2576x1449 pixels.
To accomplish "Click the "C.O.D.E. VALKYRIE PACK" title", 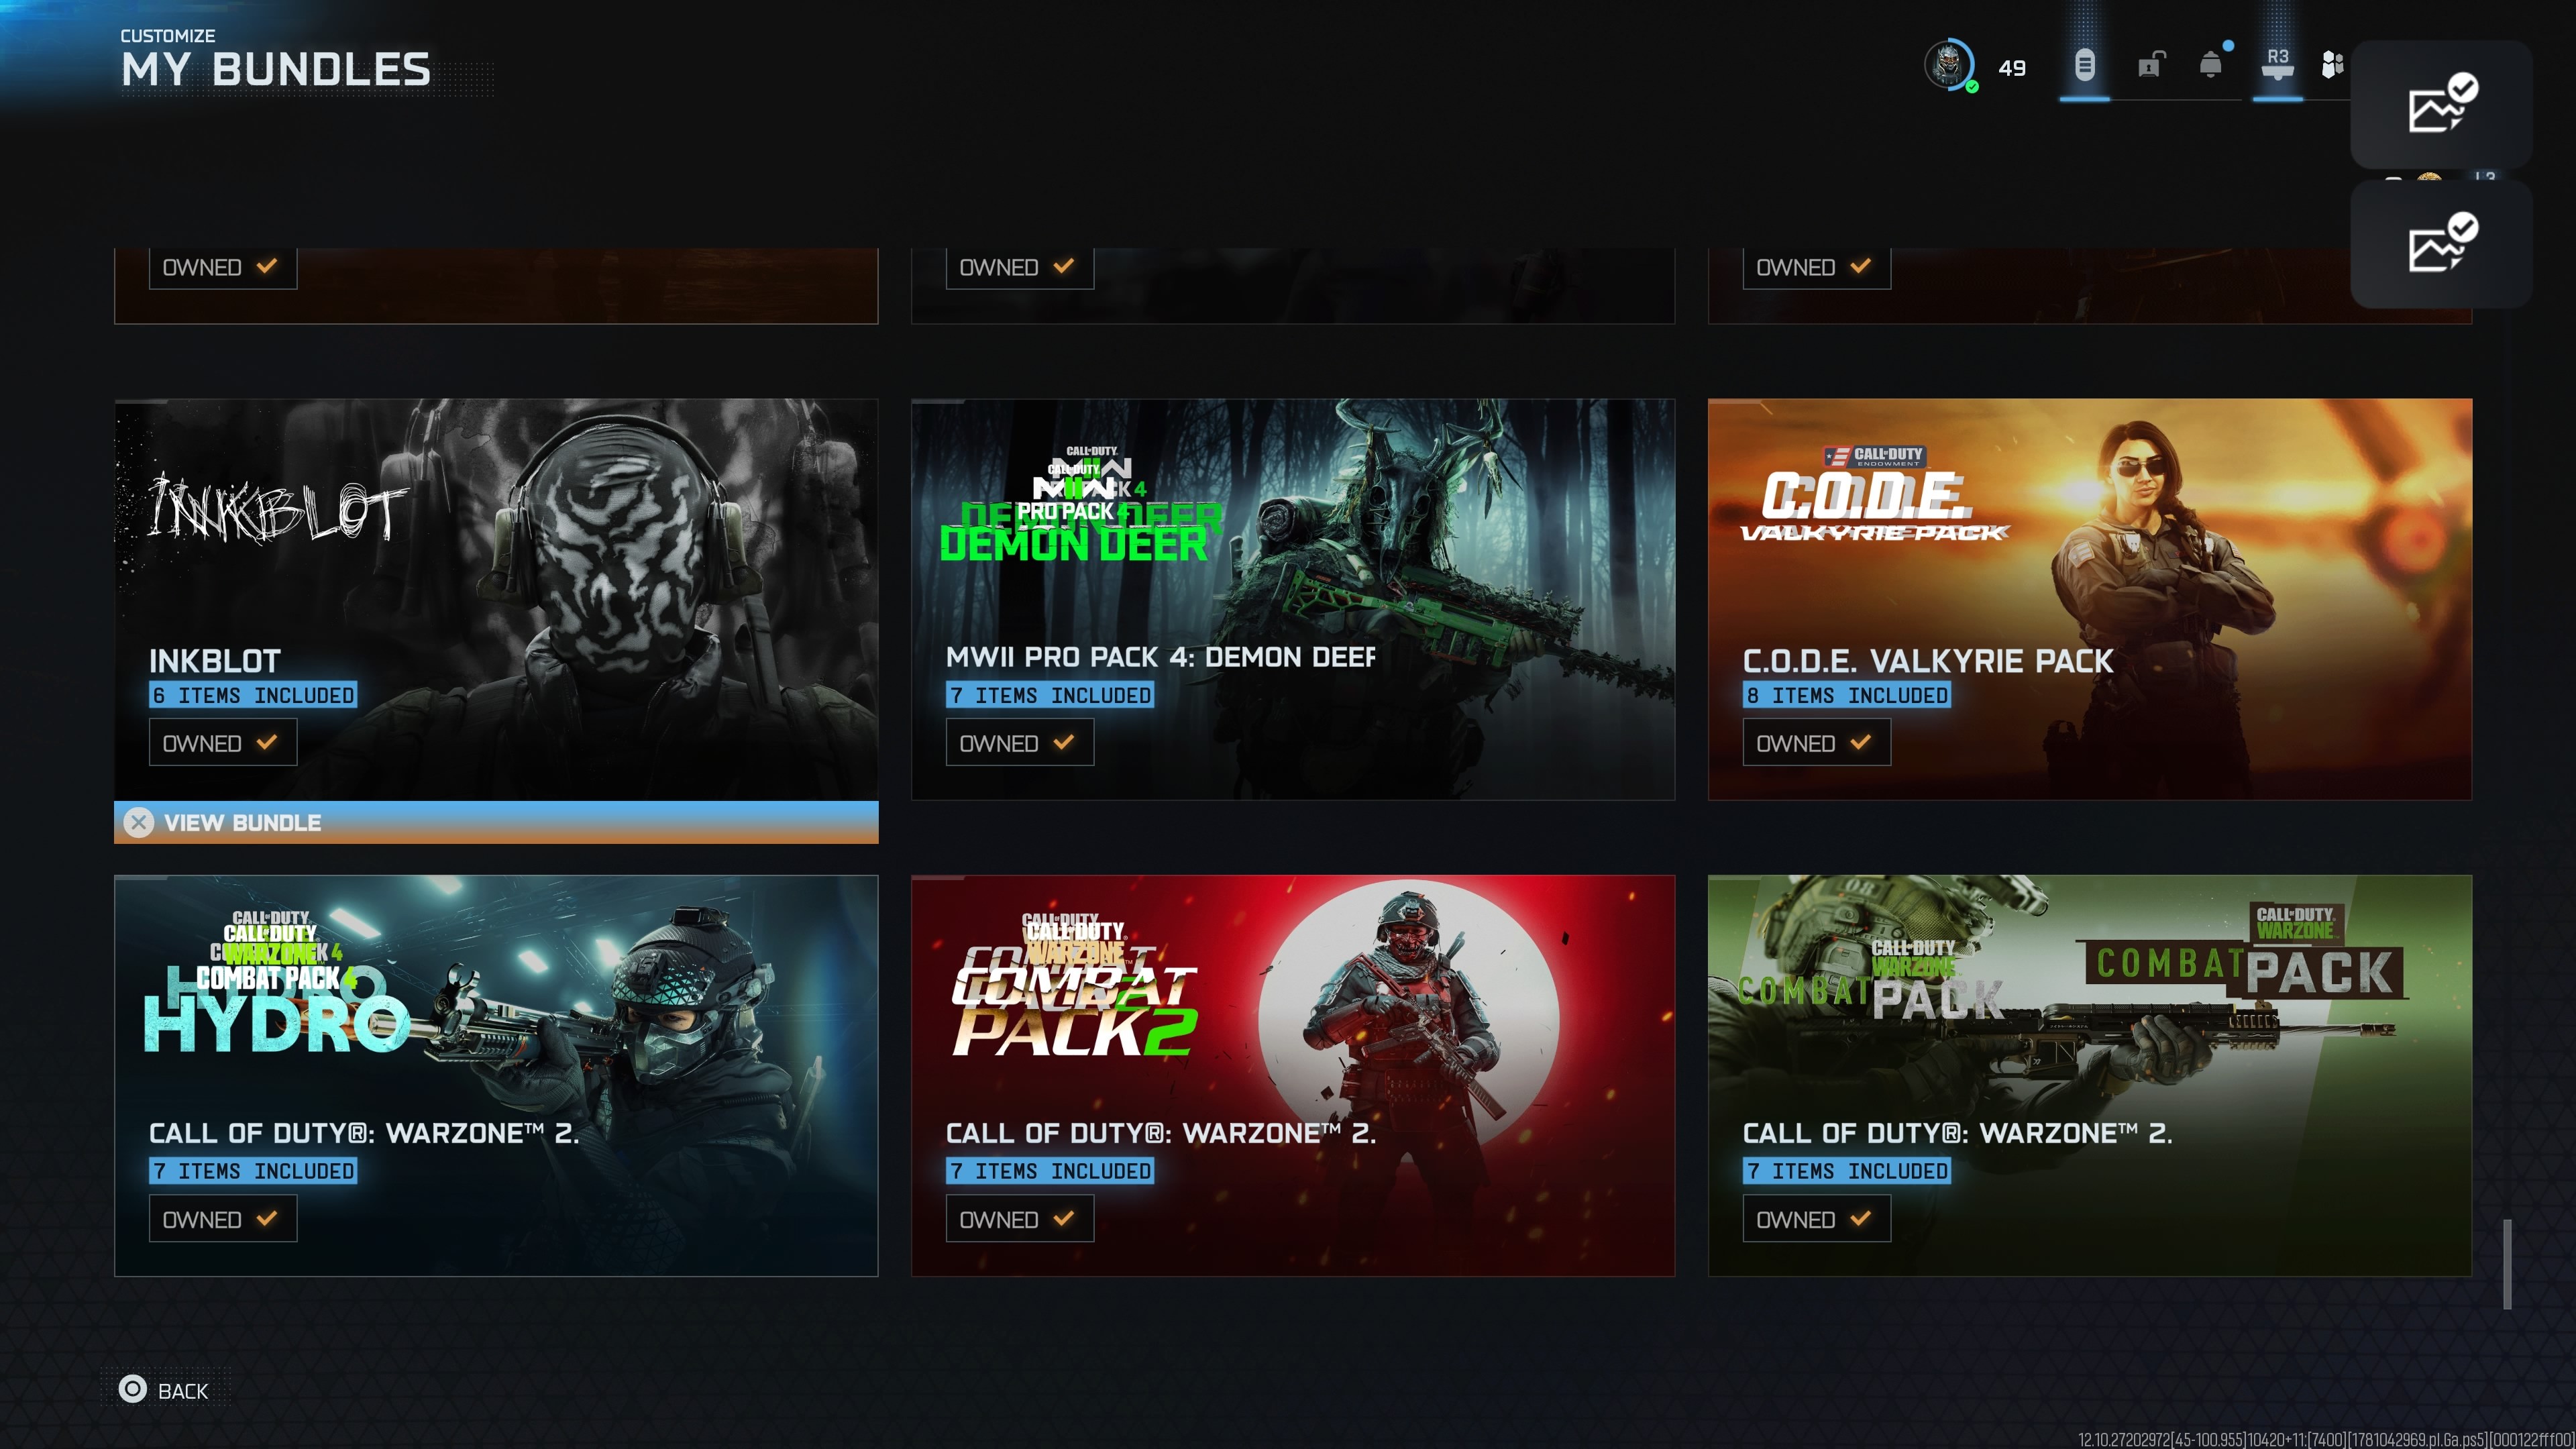I will click(1928, 661).
